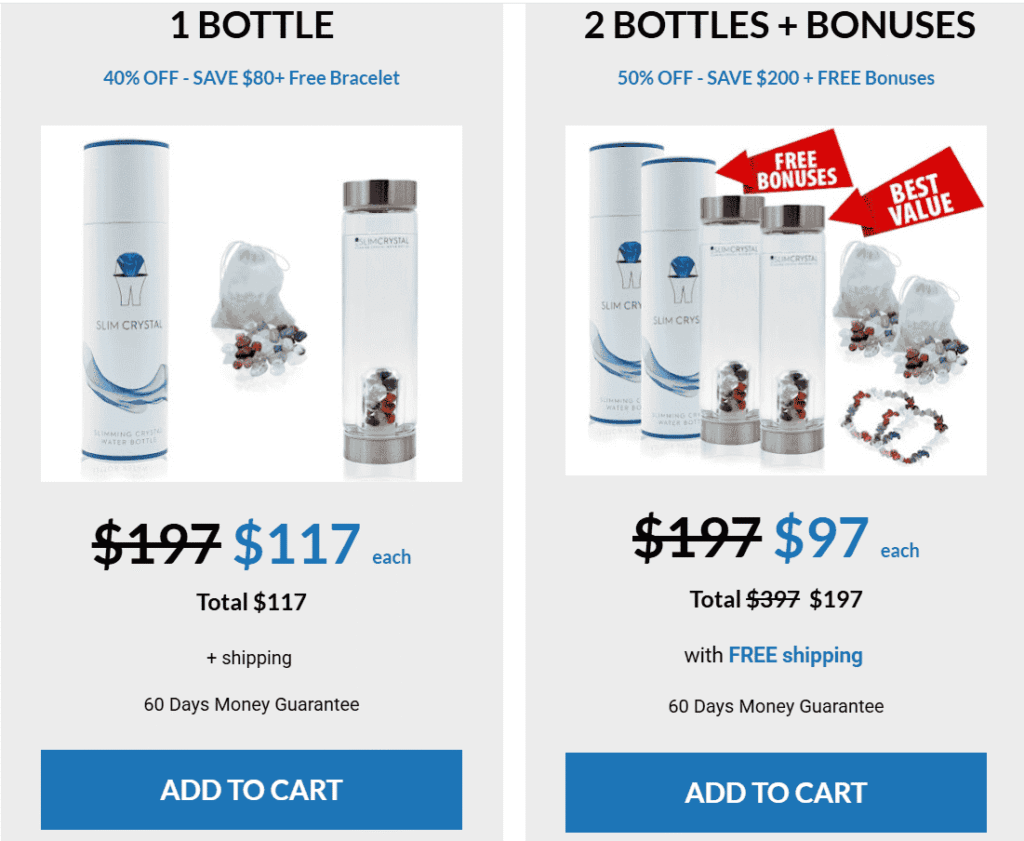Open the 2 bottles bonuses product image
The height and width of the screenshot is (841, 1024).
coord(776,300)
